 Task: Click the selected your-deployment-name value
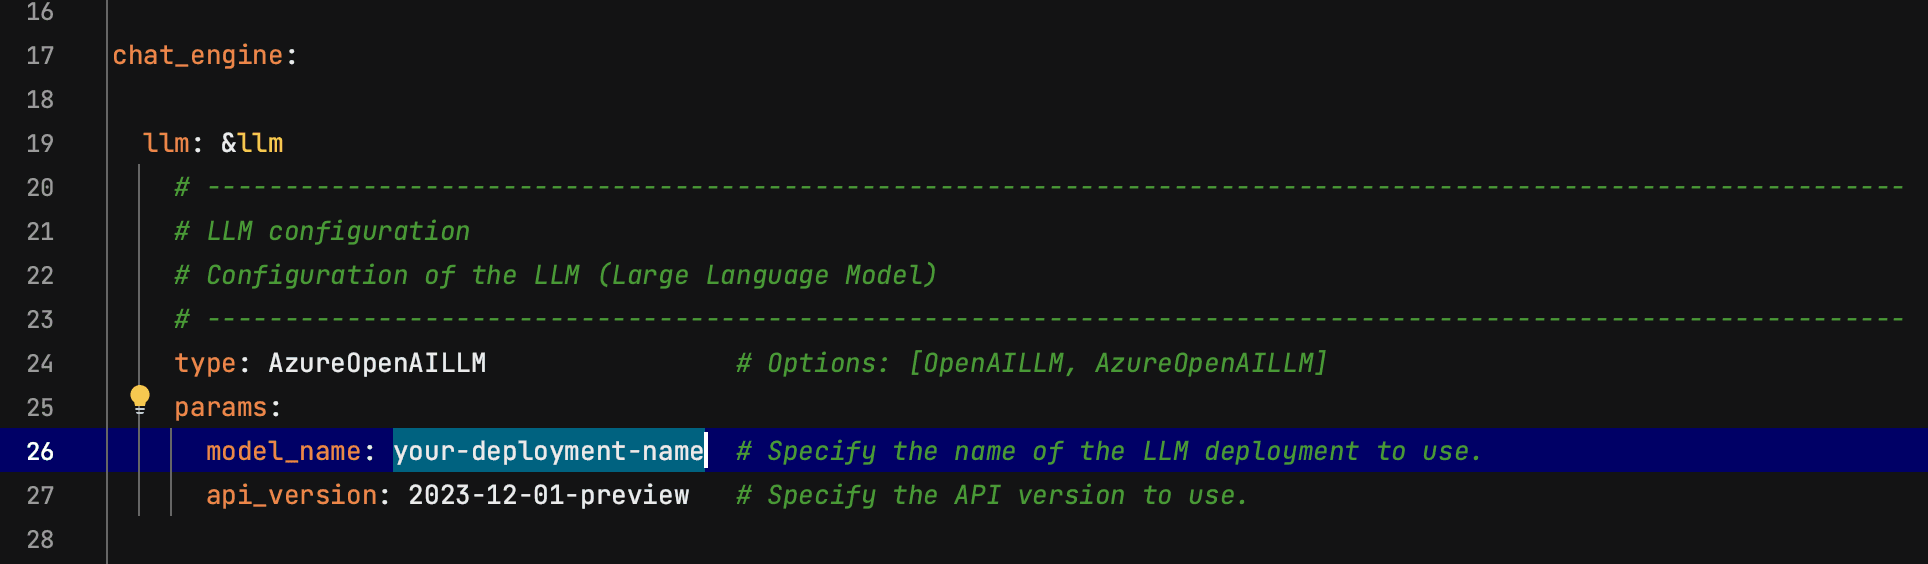tap(548, 452)
